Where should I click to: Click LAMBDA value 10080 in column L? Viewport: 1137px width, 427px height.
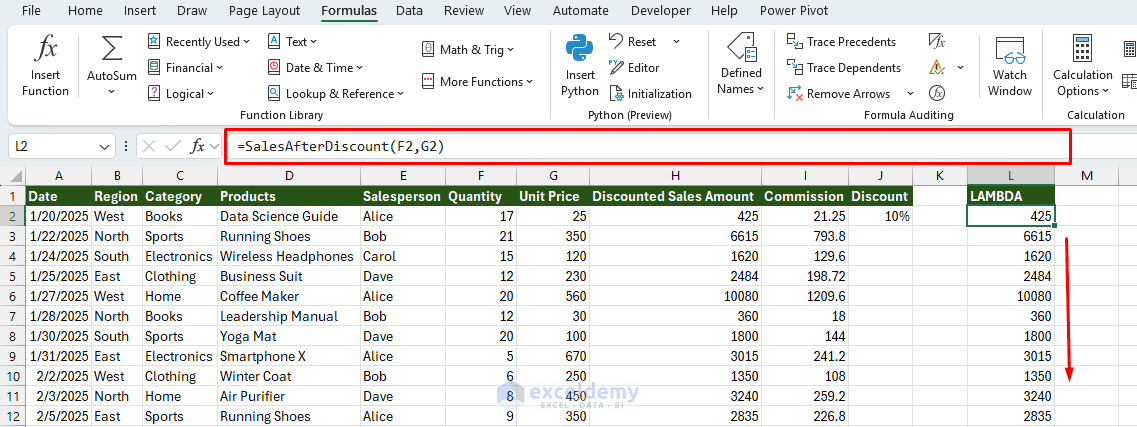(x=1011, y=297)
